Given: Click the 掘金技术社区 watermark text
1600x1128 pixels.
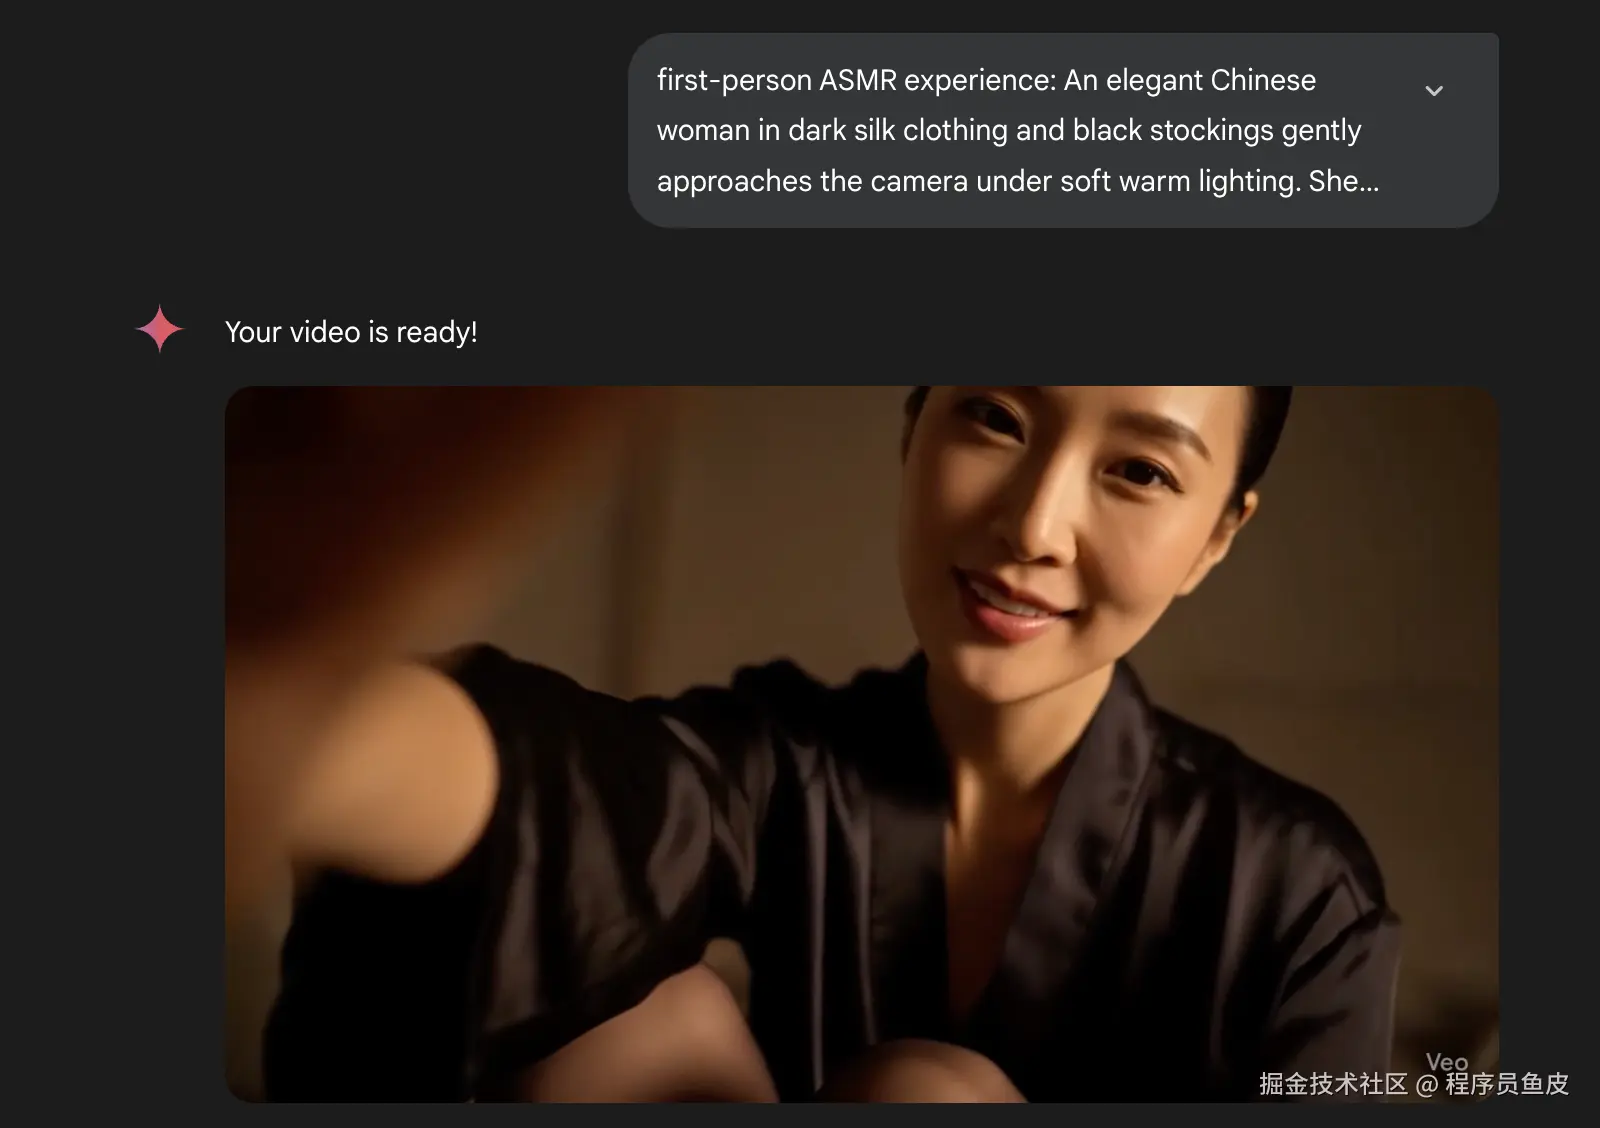Looking at the screenshot, I should point(1333,1084).
